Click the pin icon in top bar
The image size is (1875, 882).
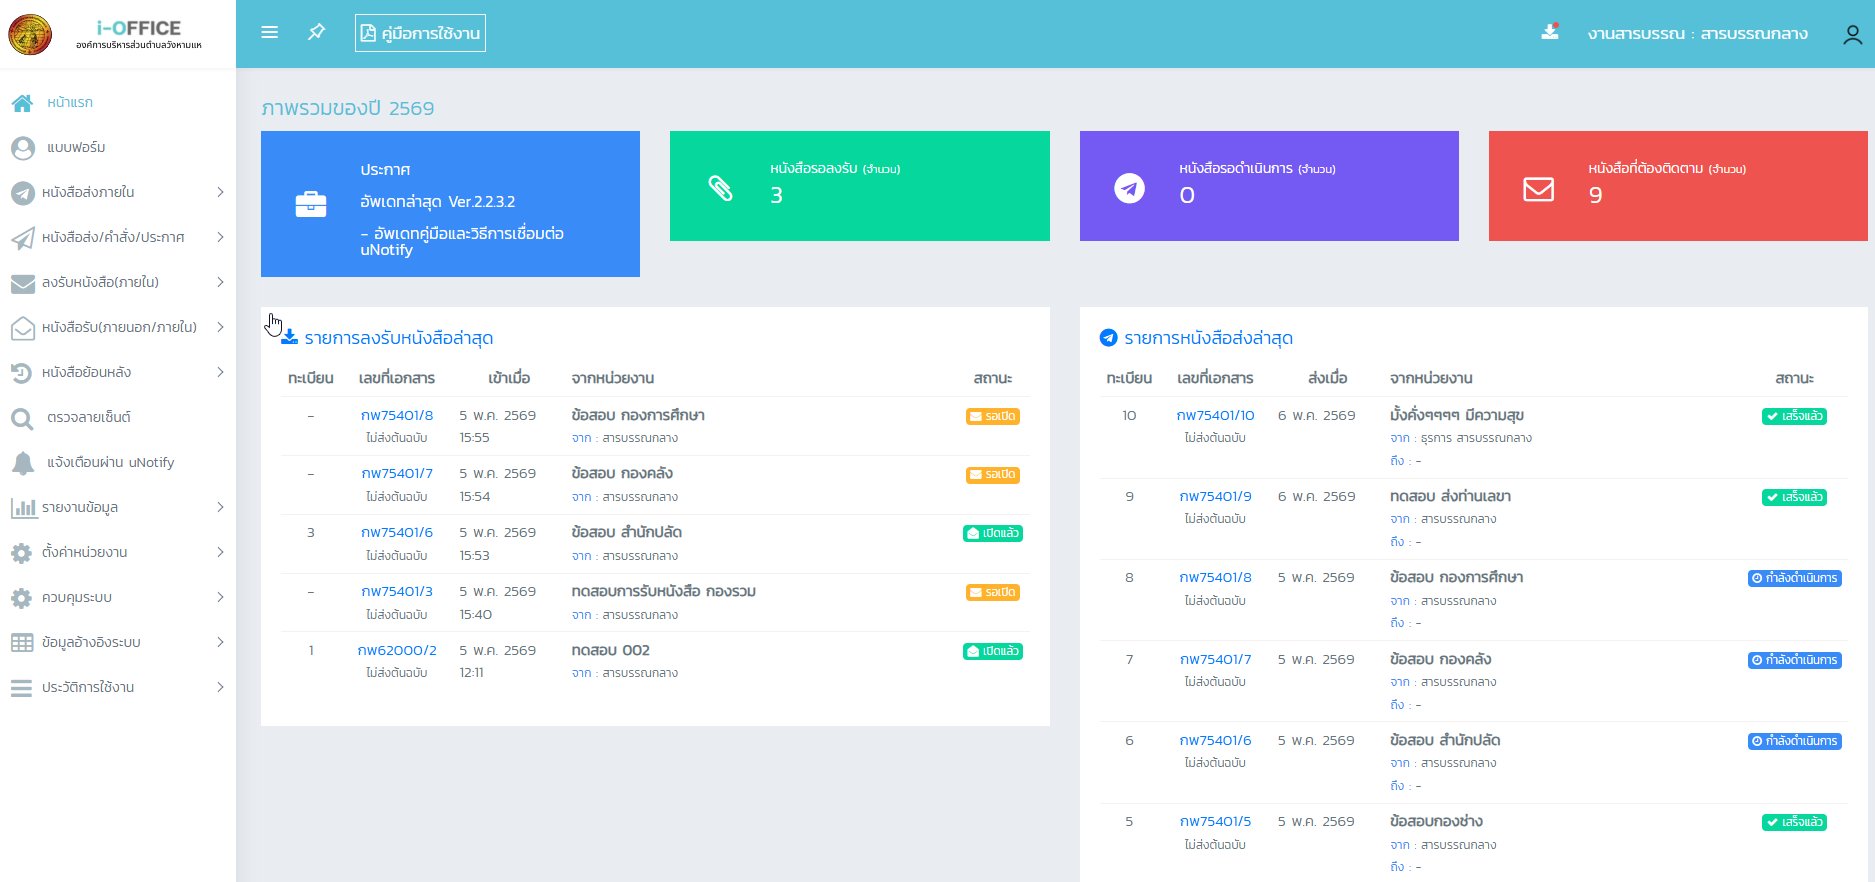(317, 32)
